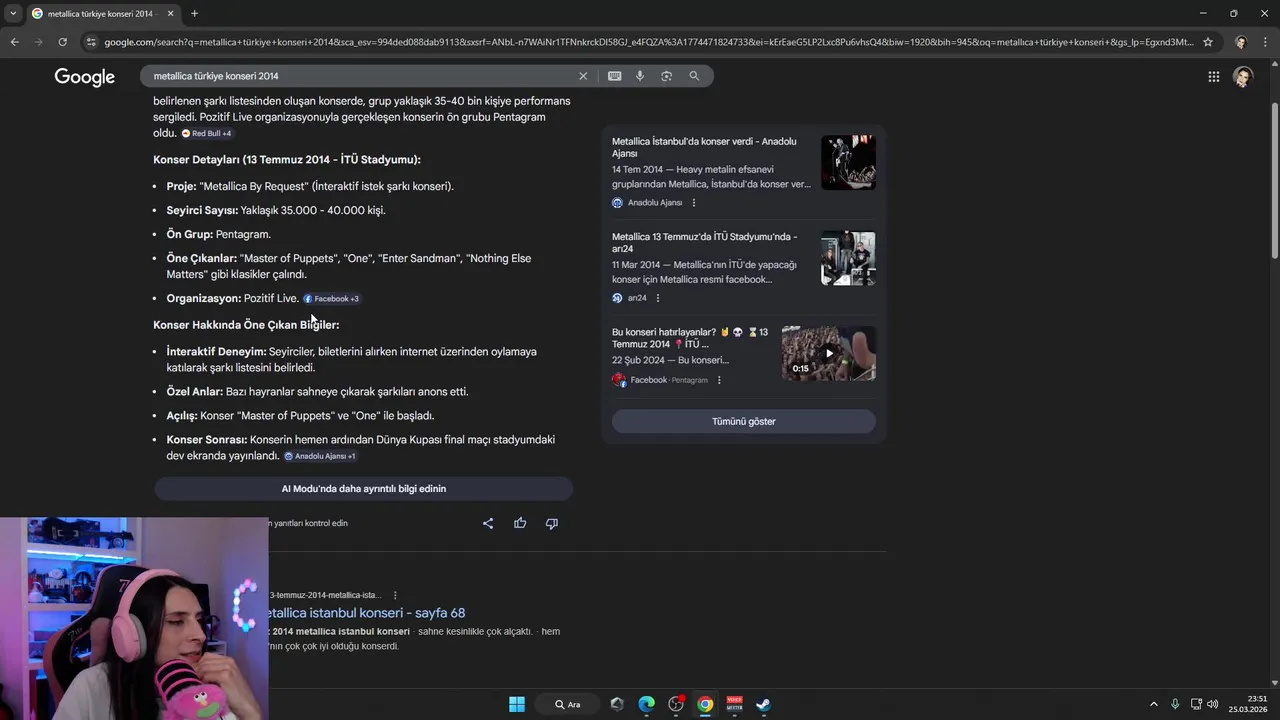Click the Google logo
The image size is (1280, 720).
[84, 77]
